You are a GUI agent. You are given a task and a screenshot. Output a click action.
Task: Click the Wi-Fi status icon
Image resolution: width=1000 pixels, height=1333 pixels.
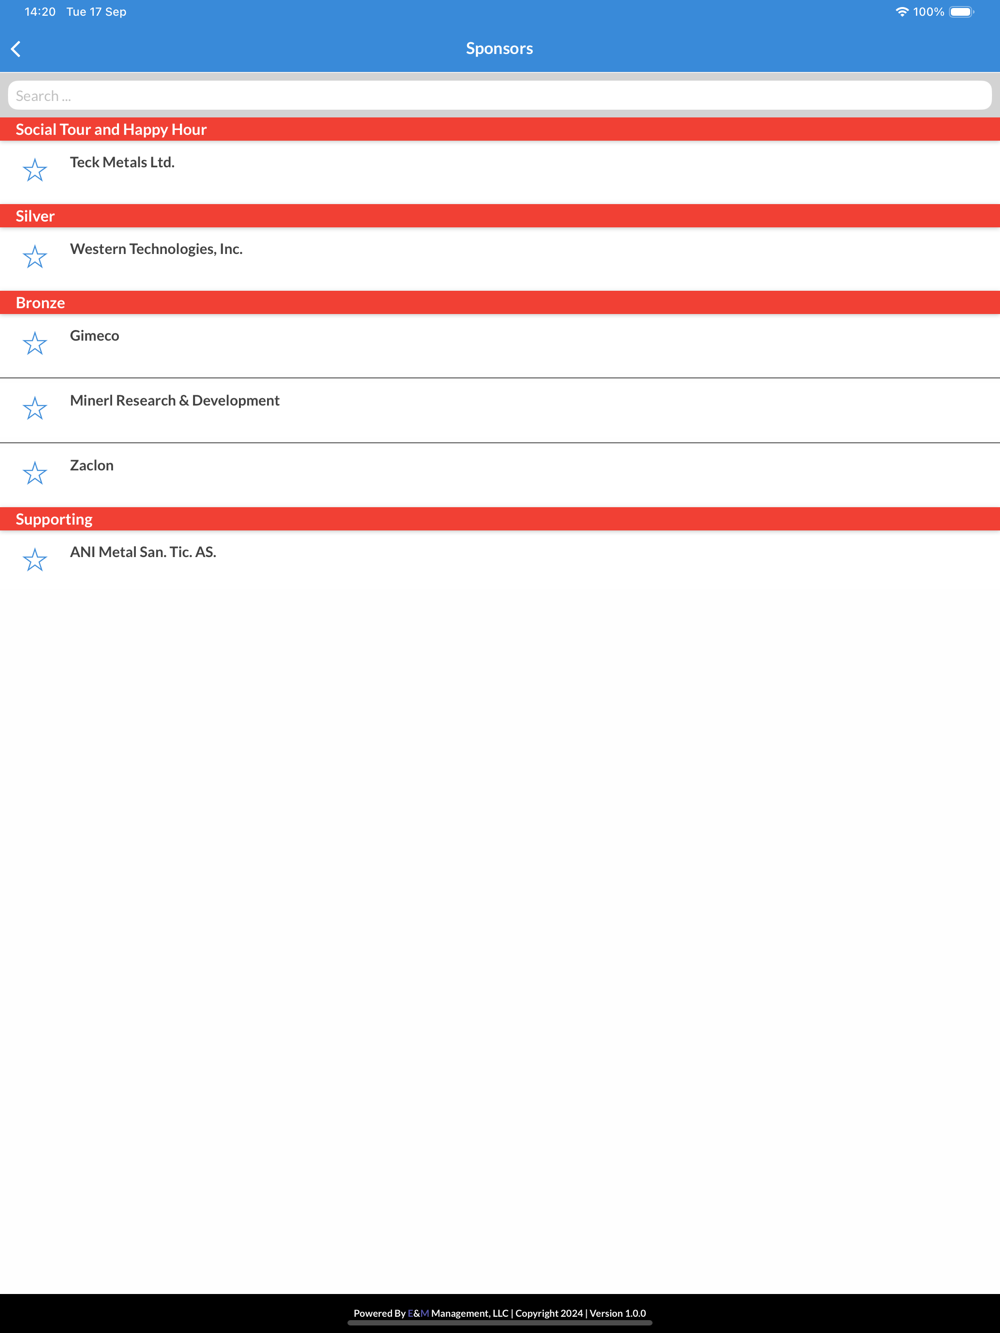pos(902,12)
